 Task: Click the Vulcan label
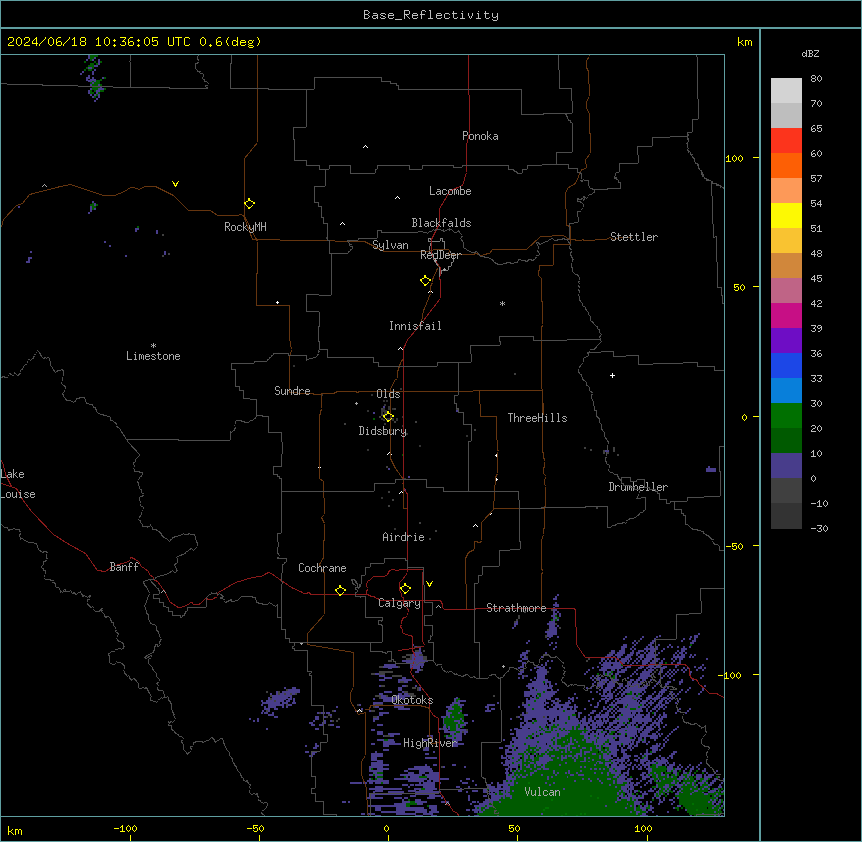[x=543, y=792]
